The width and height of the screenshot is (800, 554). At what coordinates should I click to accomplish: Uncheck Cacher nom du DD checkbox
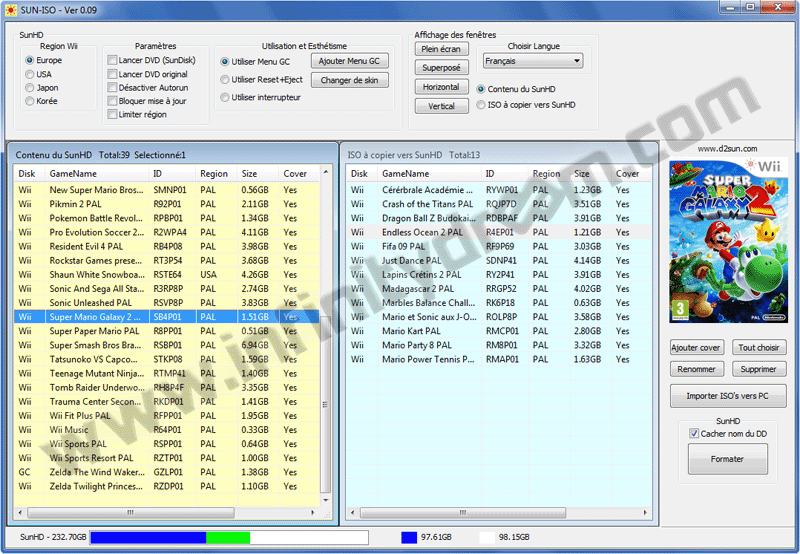pyautogui.click(x=694, y=434)
